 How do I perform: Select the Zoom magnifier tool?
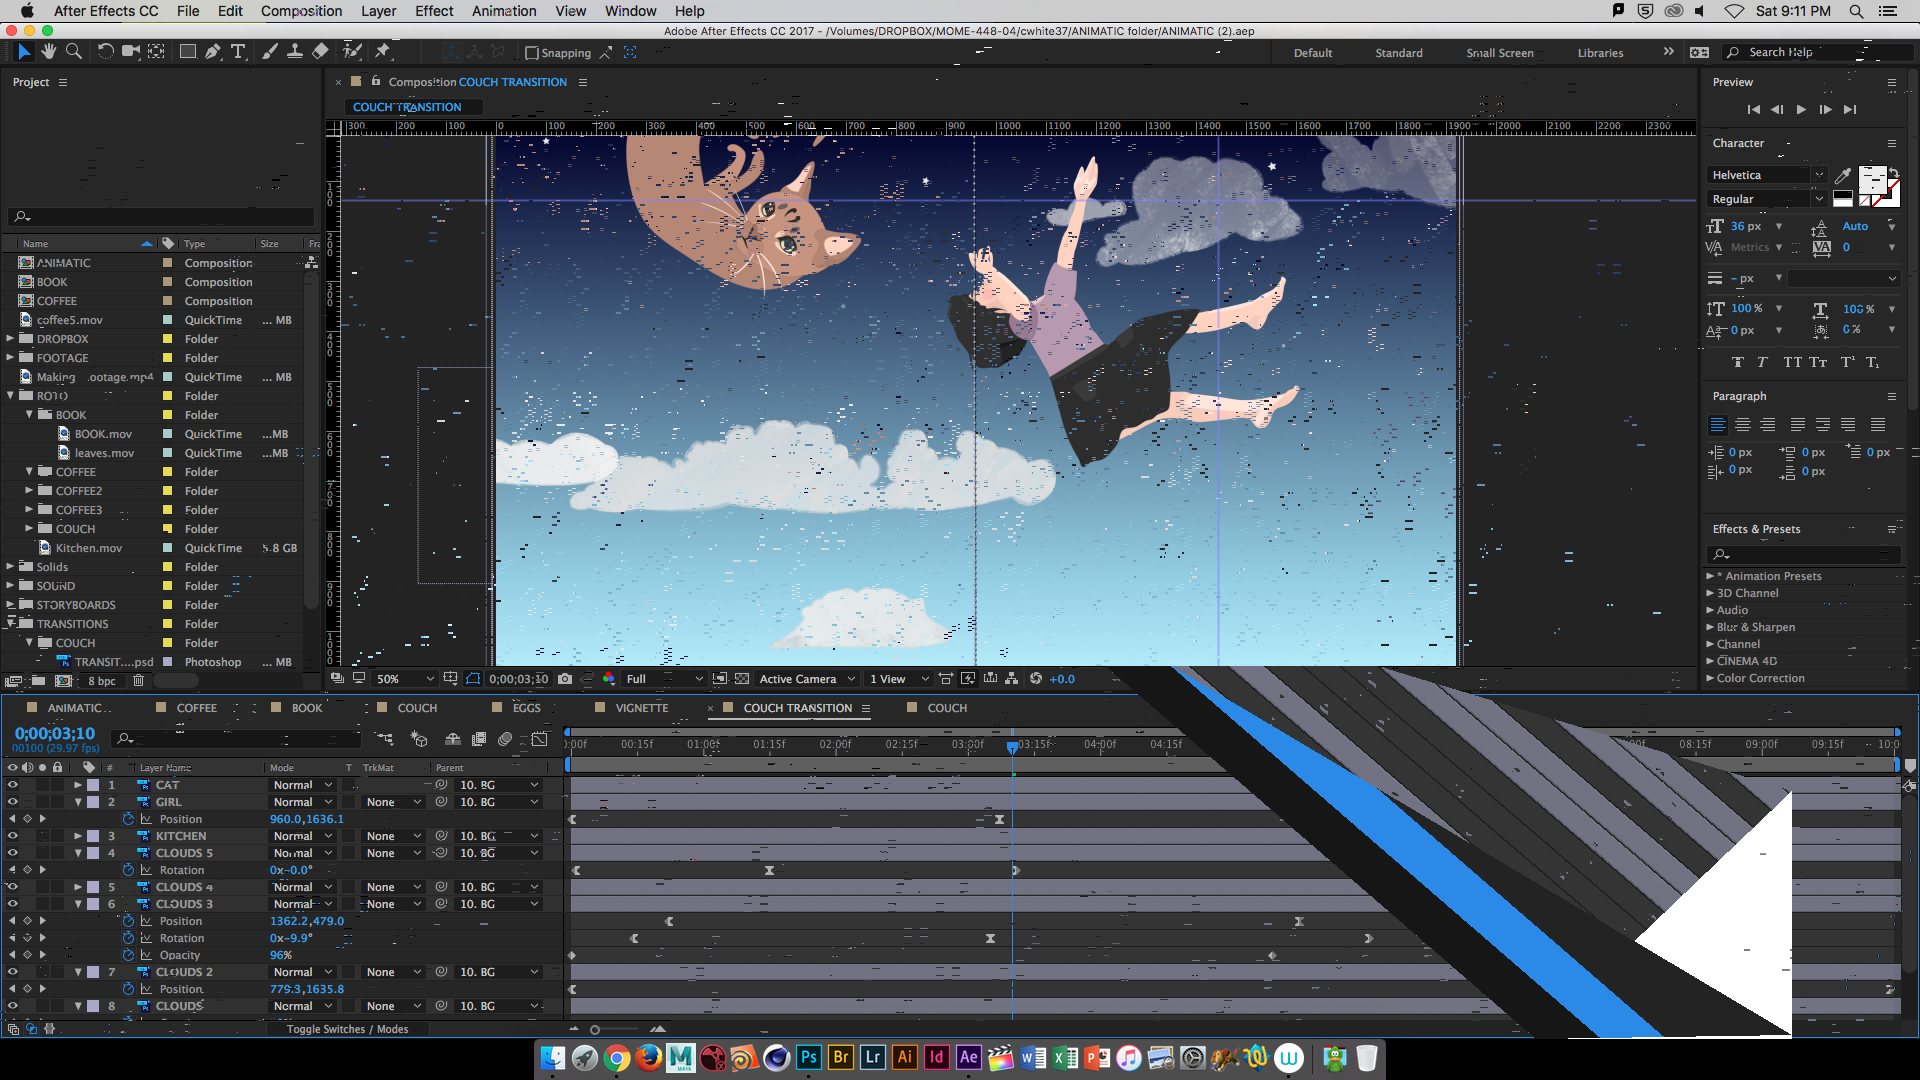tap(74, 52)
